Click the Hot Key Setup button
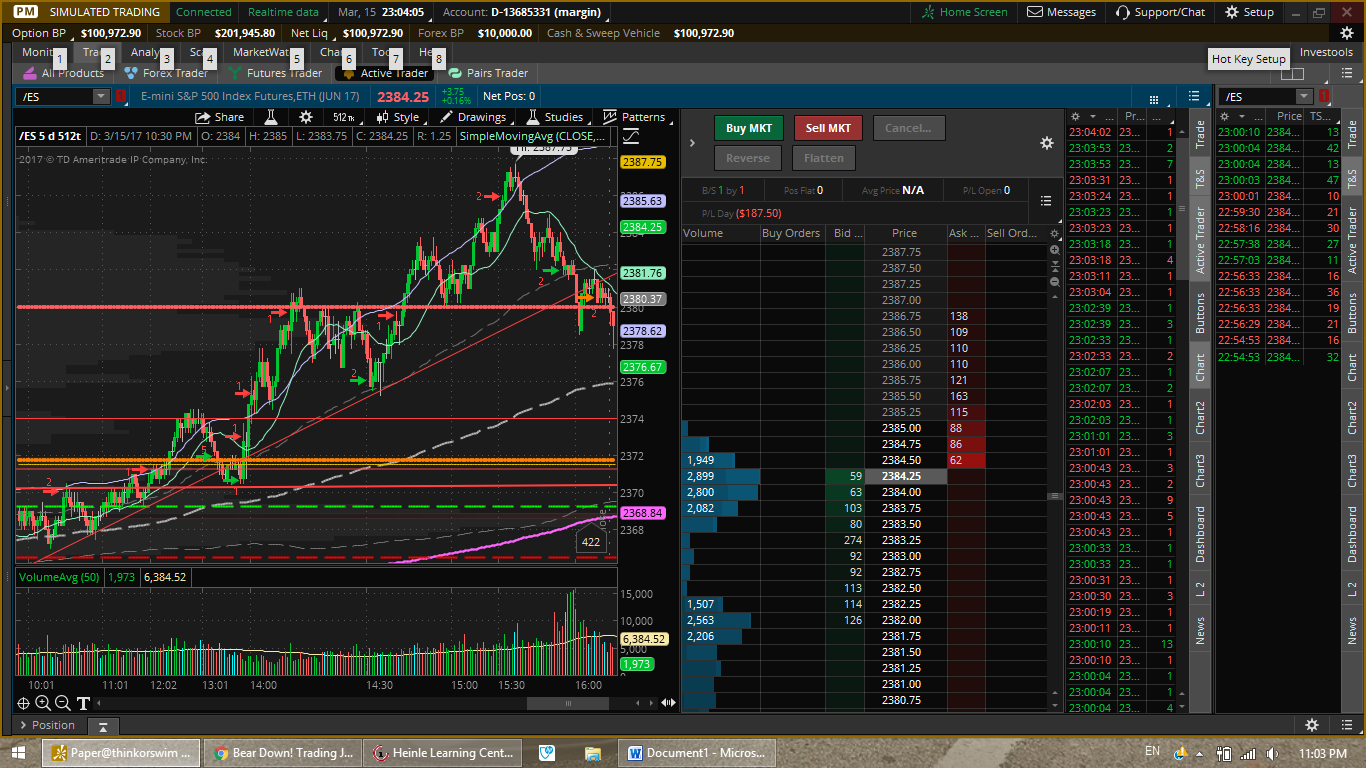The image size is (1366, 768). 1249,59
